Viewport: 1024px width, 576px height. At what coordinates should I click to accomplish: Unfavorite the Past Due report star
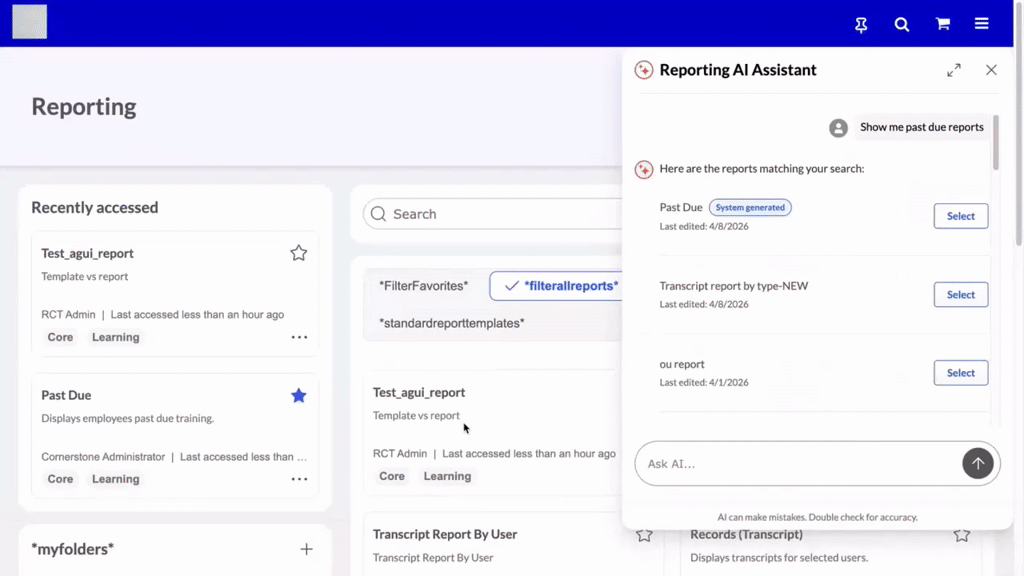tap(298, 395)
